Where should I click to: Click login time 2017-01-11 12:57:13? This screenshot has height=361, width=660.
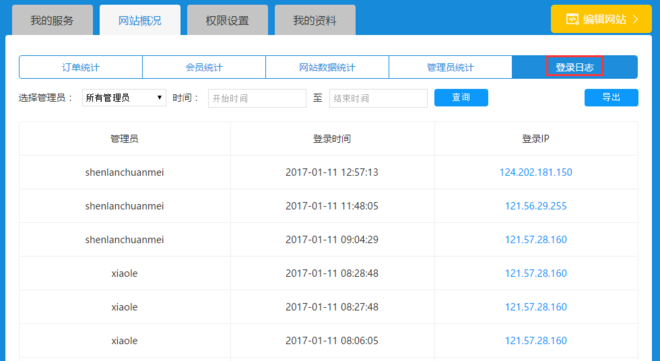(x=332, y=172)
